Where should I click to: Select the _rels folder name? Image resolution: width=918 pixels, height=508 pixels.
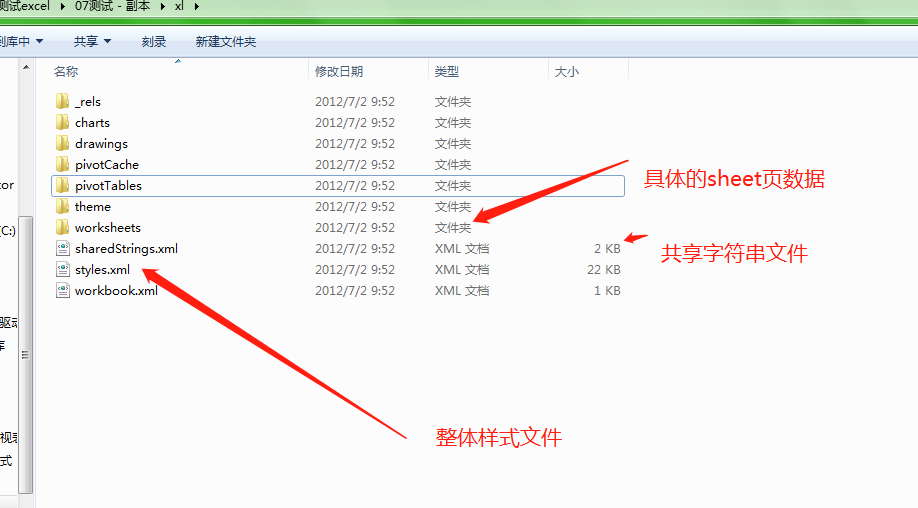pyautogui.click(x=88, y=101)
